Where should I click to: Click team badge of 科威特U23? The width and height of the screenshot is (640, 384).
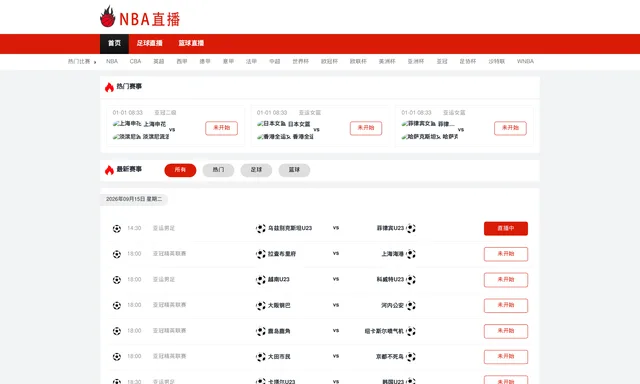tap(411, 280)
